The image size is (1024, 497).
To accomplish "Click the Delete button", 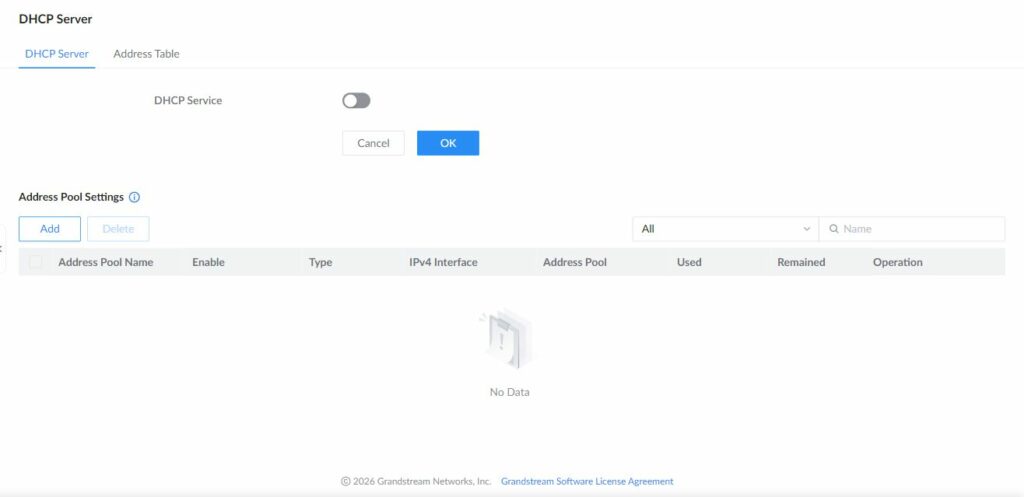I will (x=118, y=229).
